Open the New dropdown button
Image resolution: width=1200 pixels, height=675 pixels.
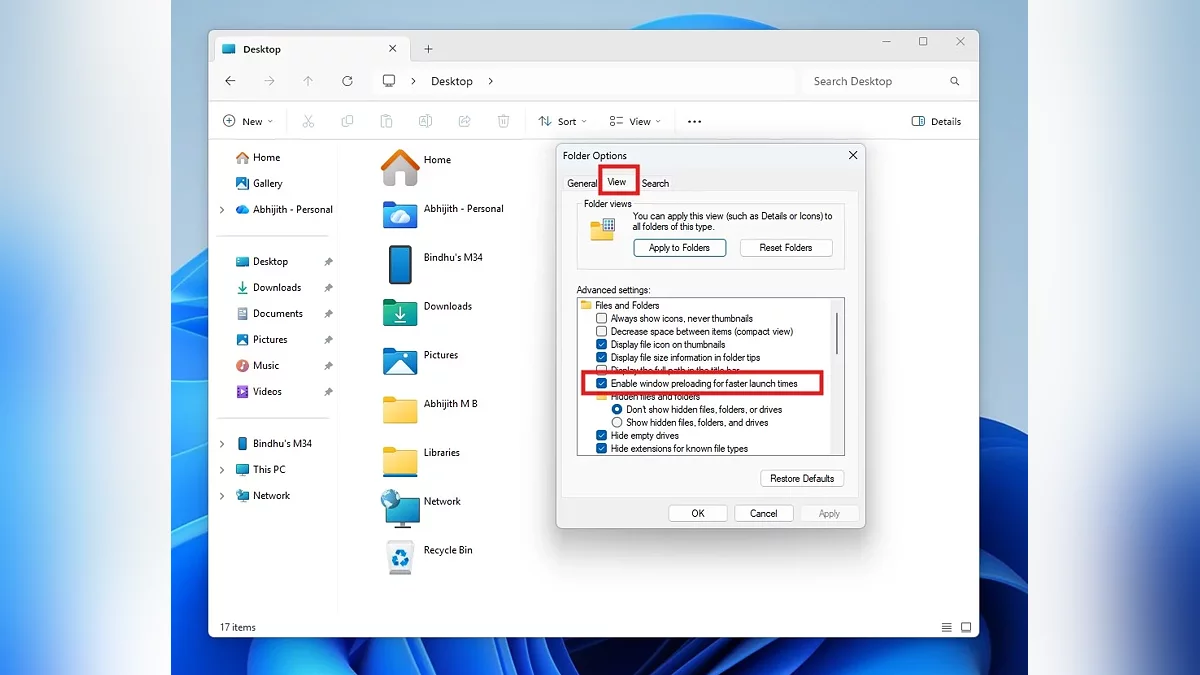pos(247,121)
